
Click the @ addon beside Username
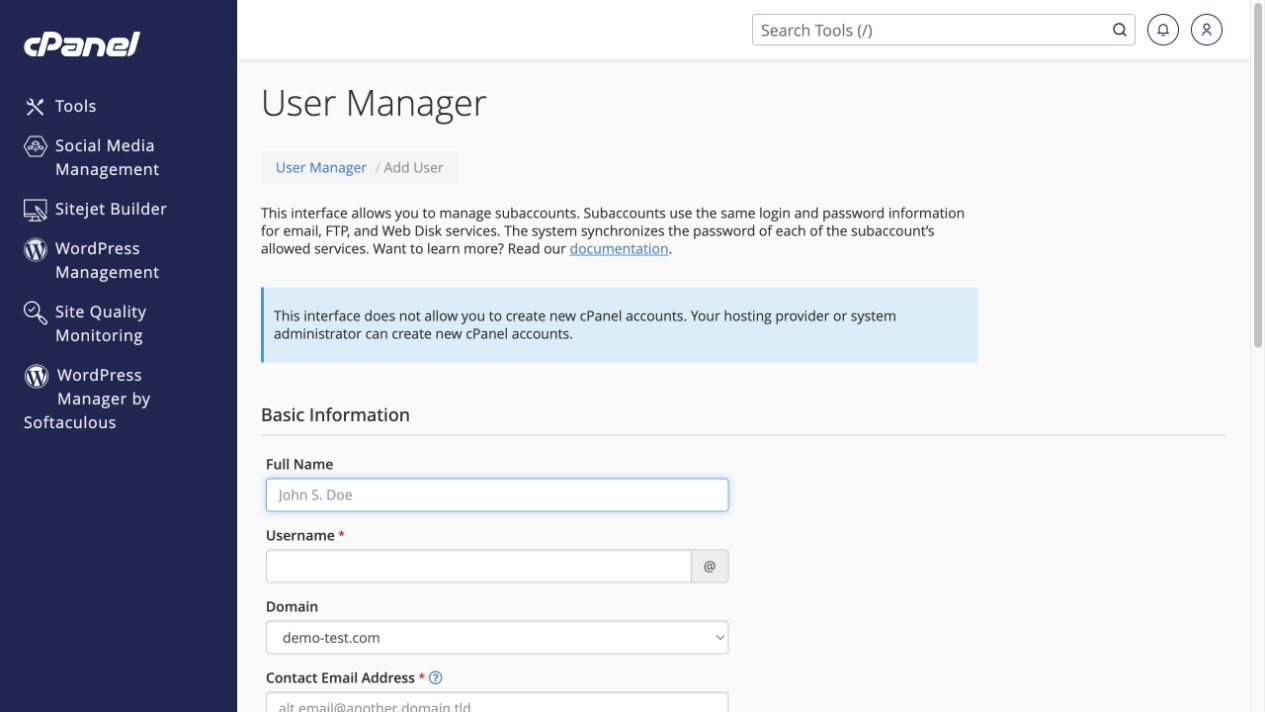(710, 566)
